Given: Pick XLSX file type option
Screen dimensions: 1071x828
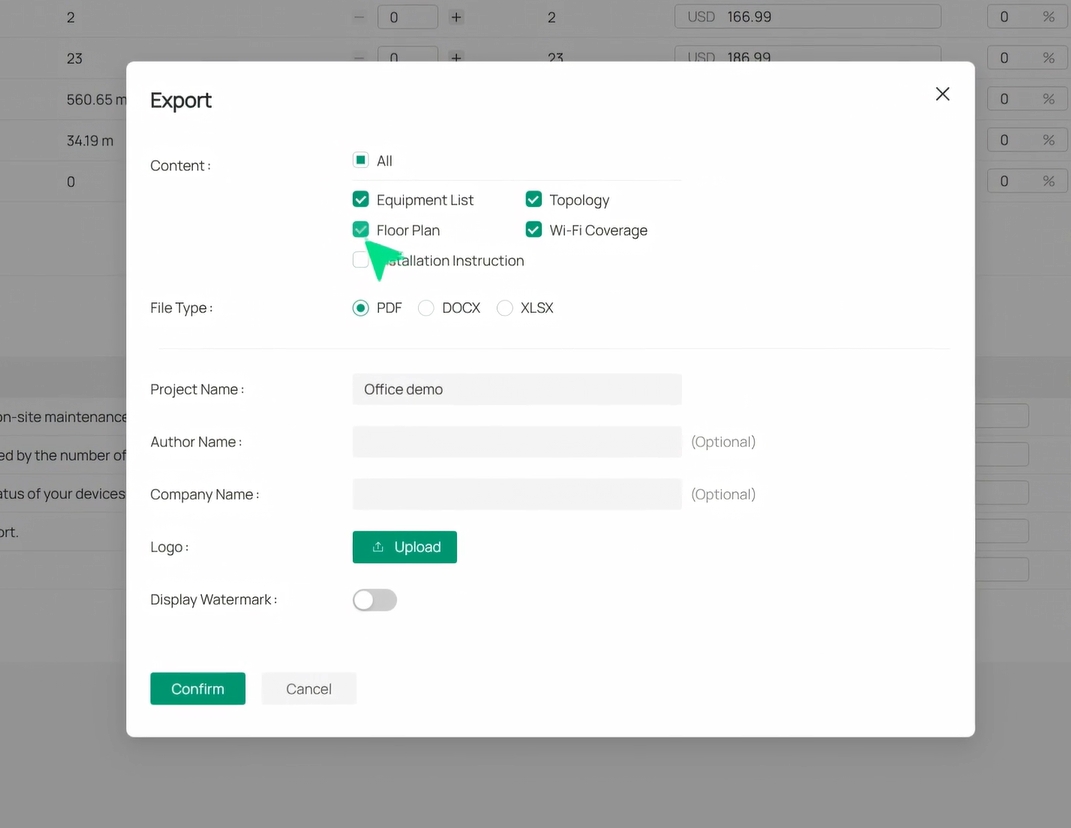Looking at the screenshot, I should click(505, 308).
